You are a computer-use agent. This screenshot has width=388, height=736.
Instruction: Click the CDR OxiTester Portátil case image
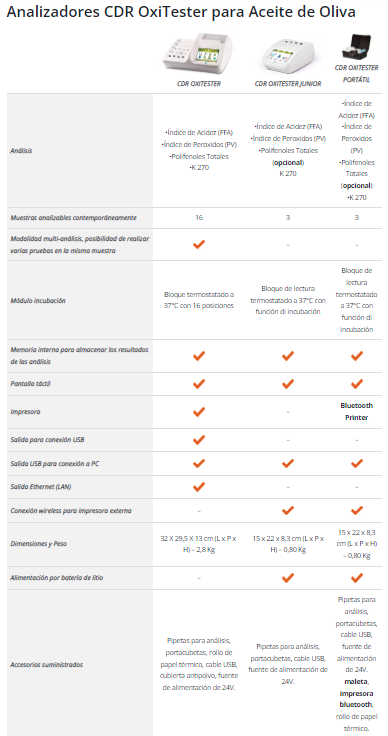(x=357, y=47)
